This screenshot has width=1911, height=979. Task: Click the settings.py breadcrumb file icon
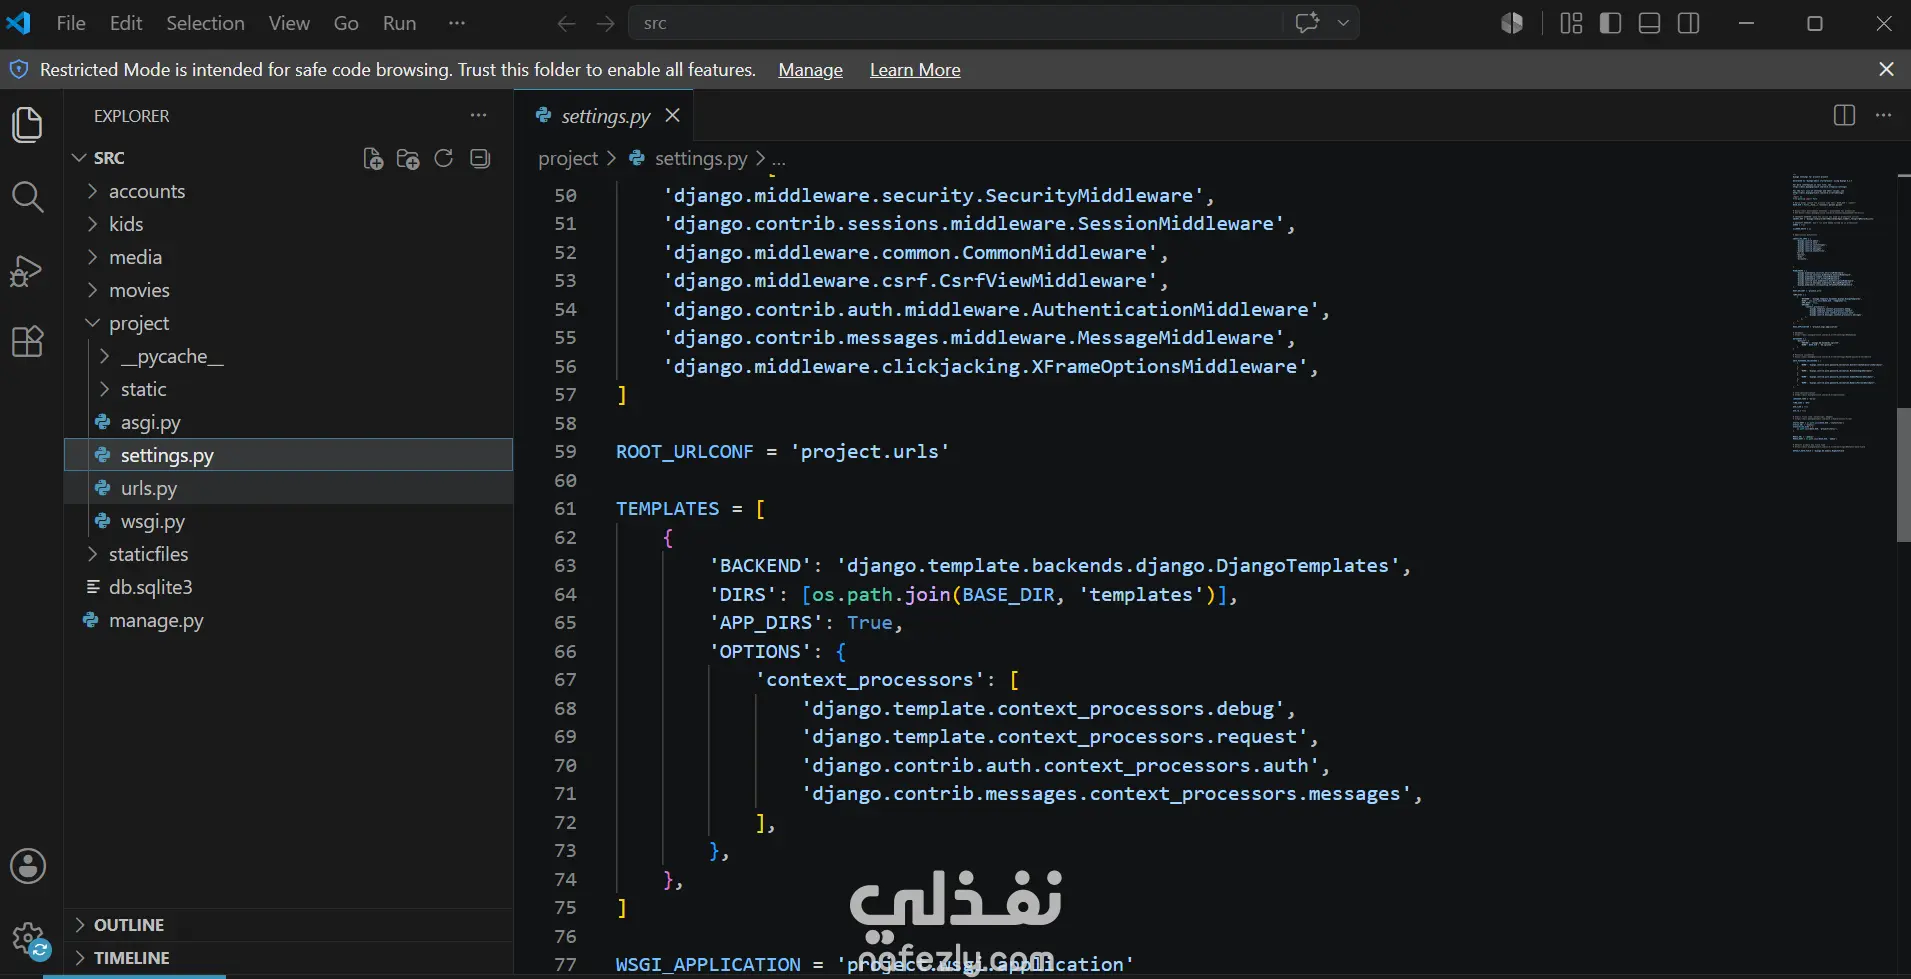(637, 158)
